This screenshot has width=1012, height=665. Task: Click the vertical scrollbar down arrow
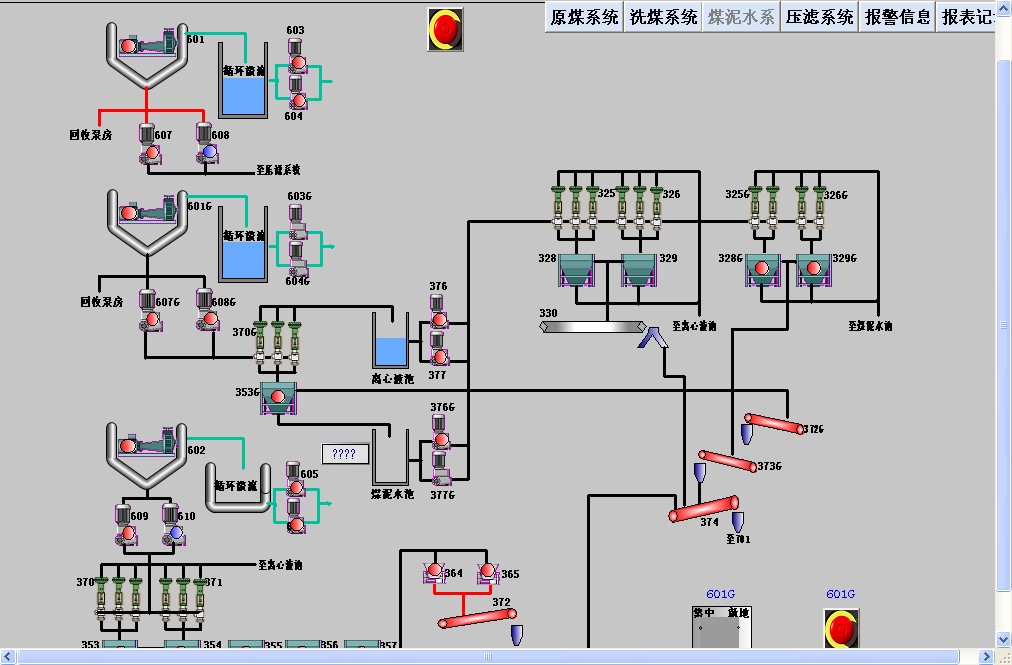[x=1003, y=639]
